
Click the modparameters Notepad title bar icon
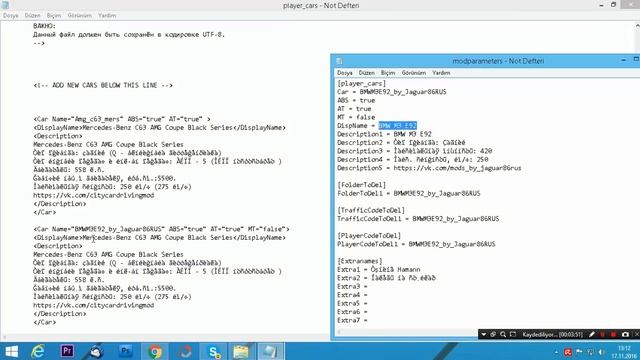[339, 61]
